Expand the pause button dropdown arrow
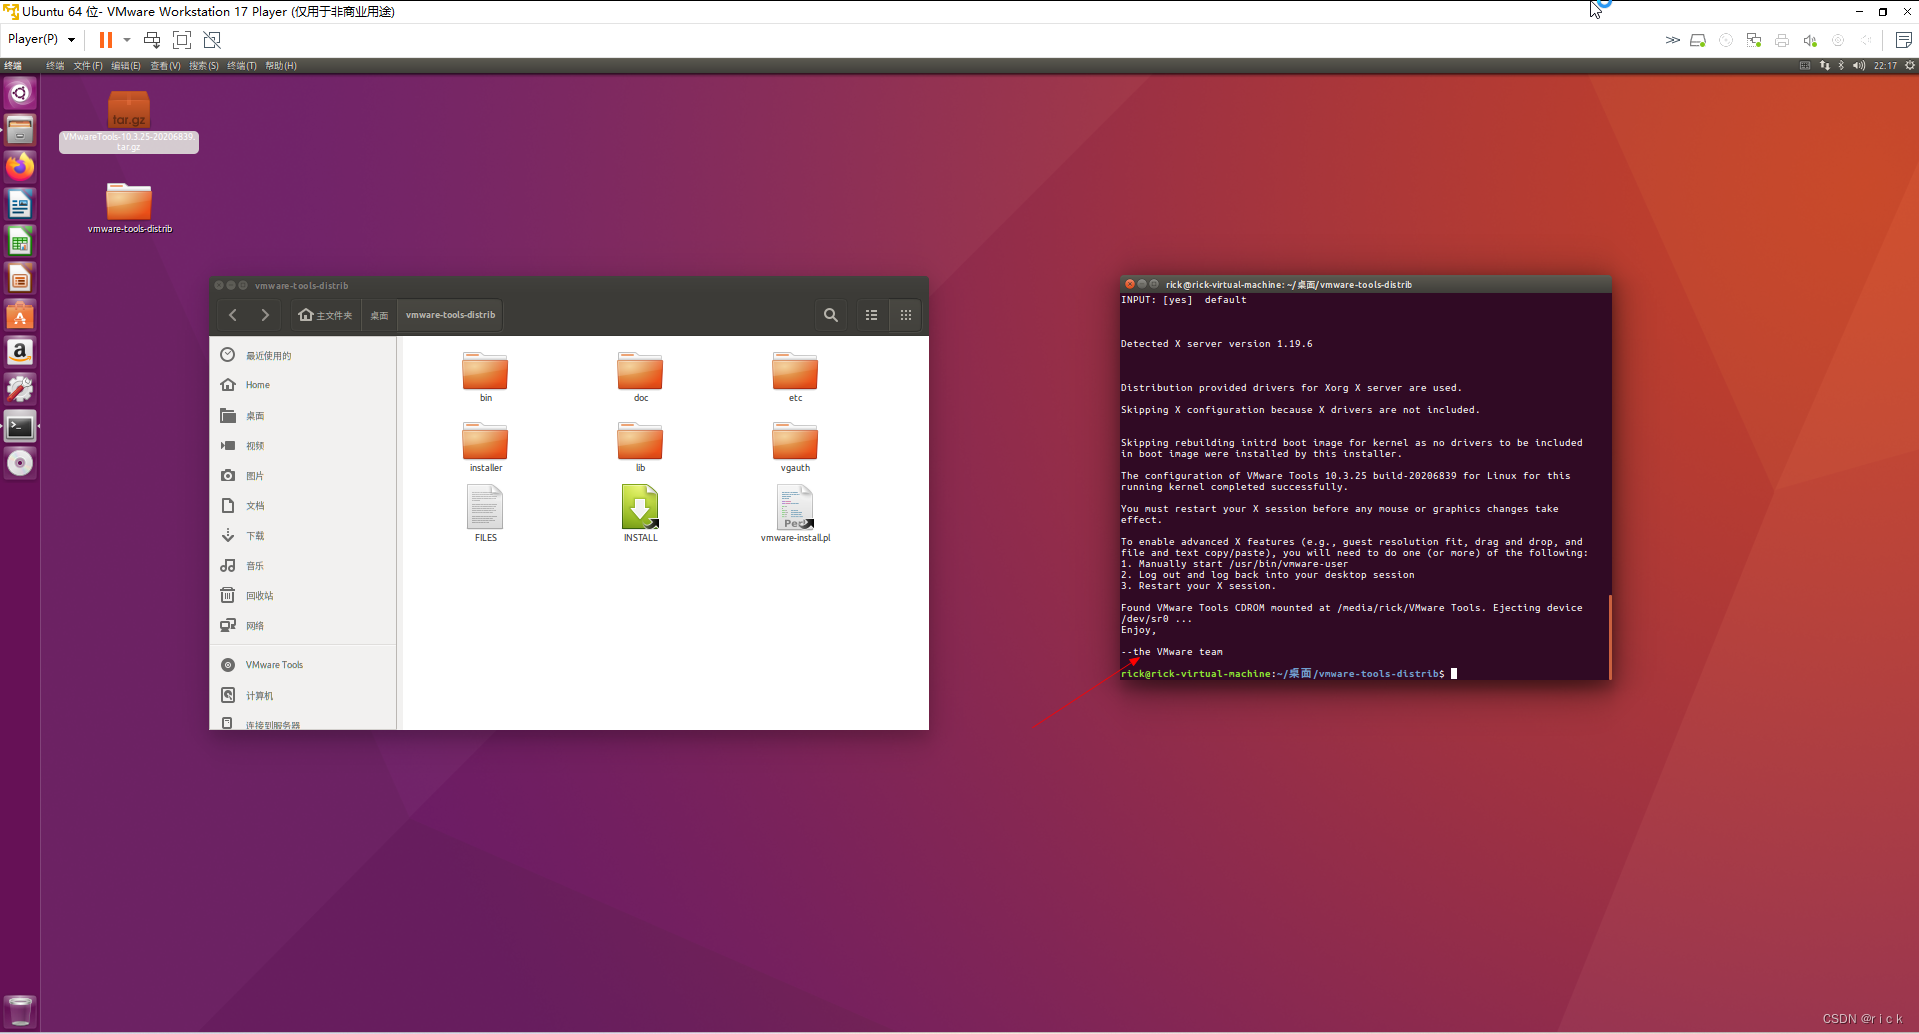The image size is (1919, 1034). (x=126, y=39)
